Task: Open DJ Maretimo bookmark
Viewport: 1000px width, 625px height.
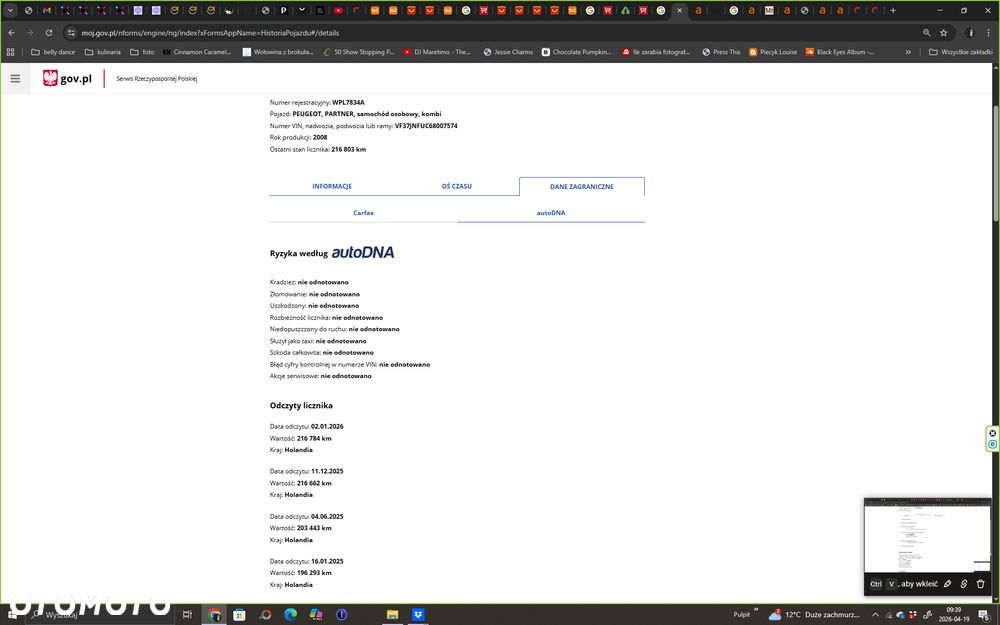Action: (x=437, y=52)
